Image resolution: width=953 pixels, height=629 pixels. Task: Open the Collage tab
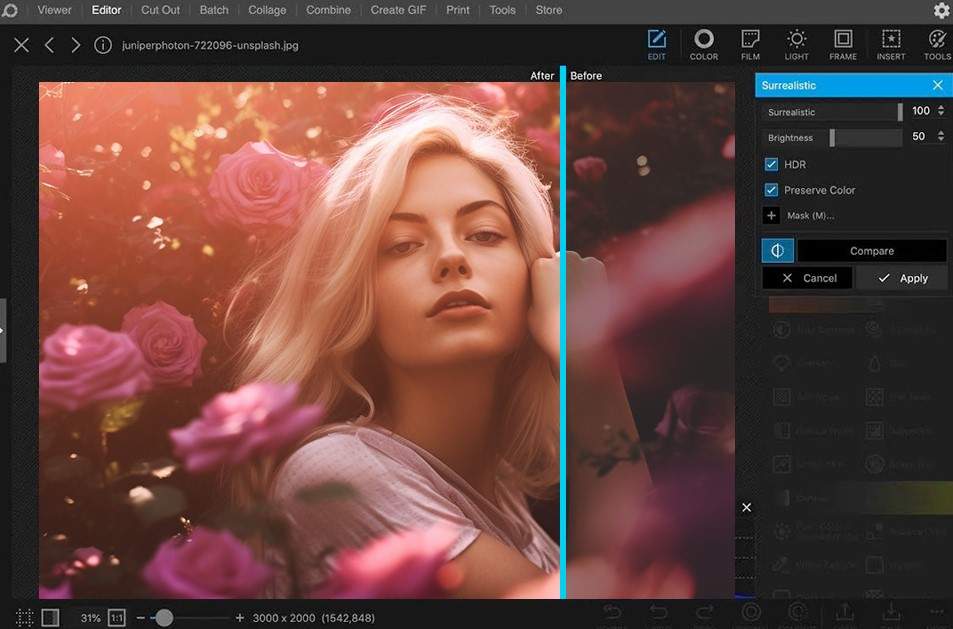267,10
